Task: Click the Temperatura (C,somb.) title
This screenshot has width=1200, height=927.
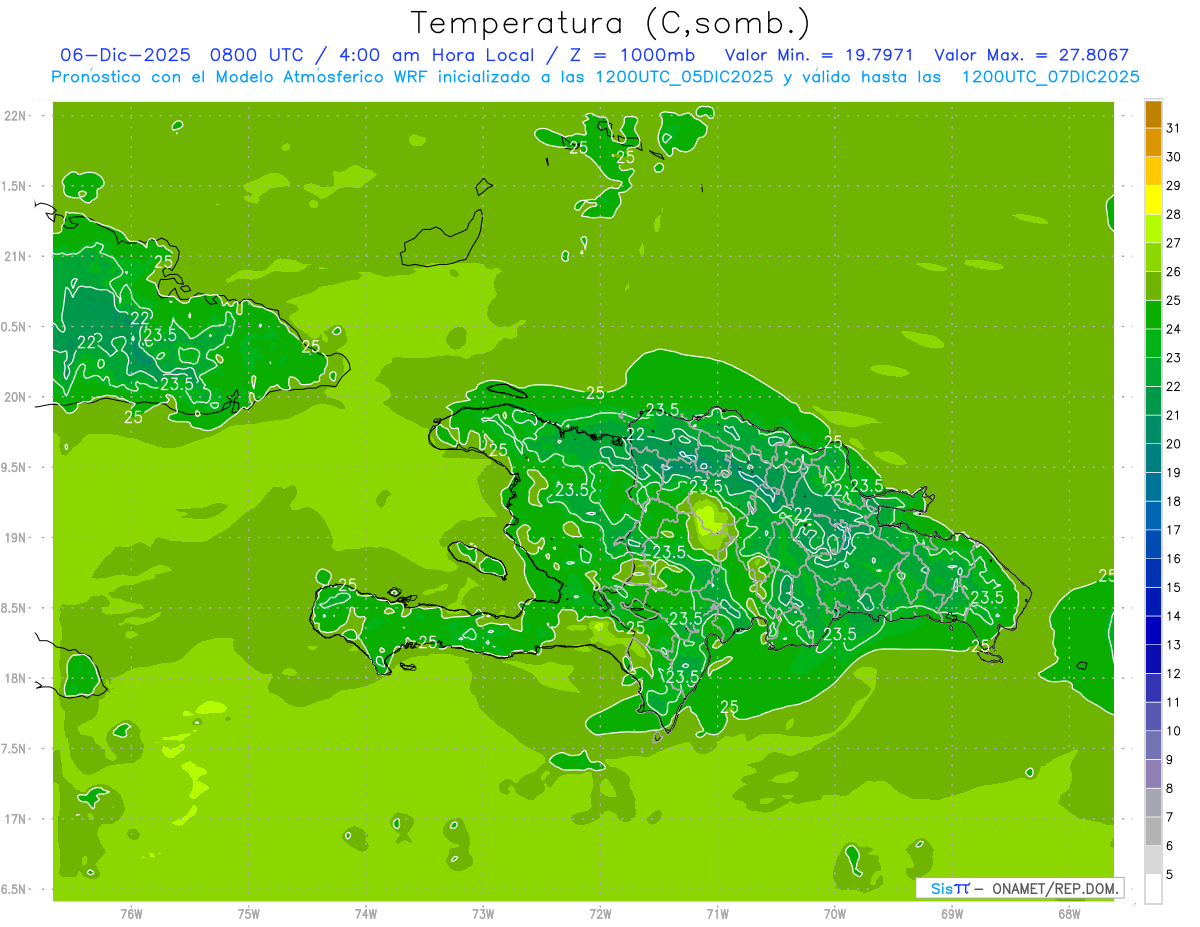Action: click(610, 22)
